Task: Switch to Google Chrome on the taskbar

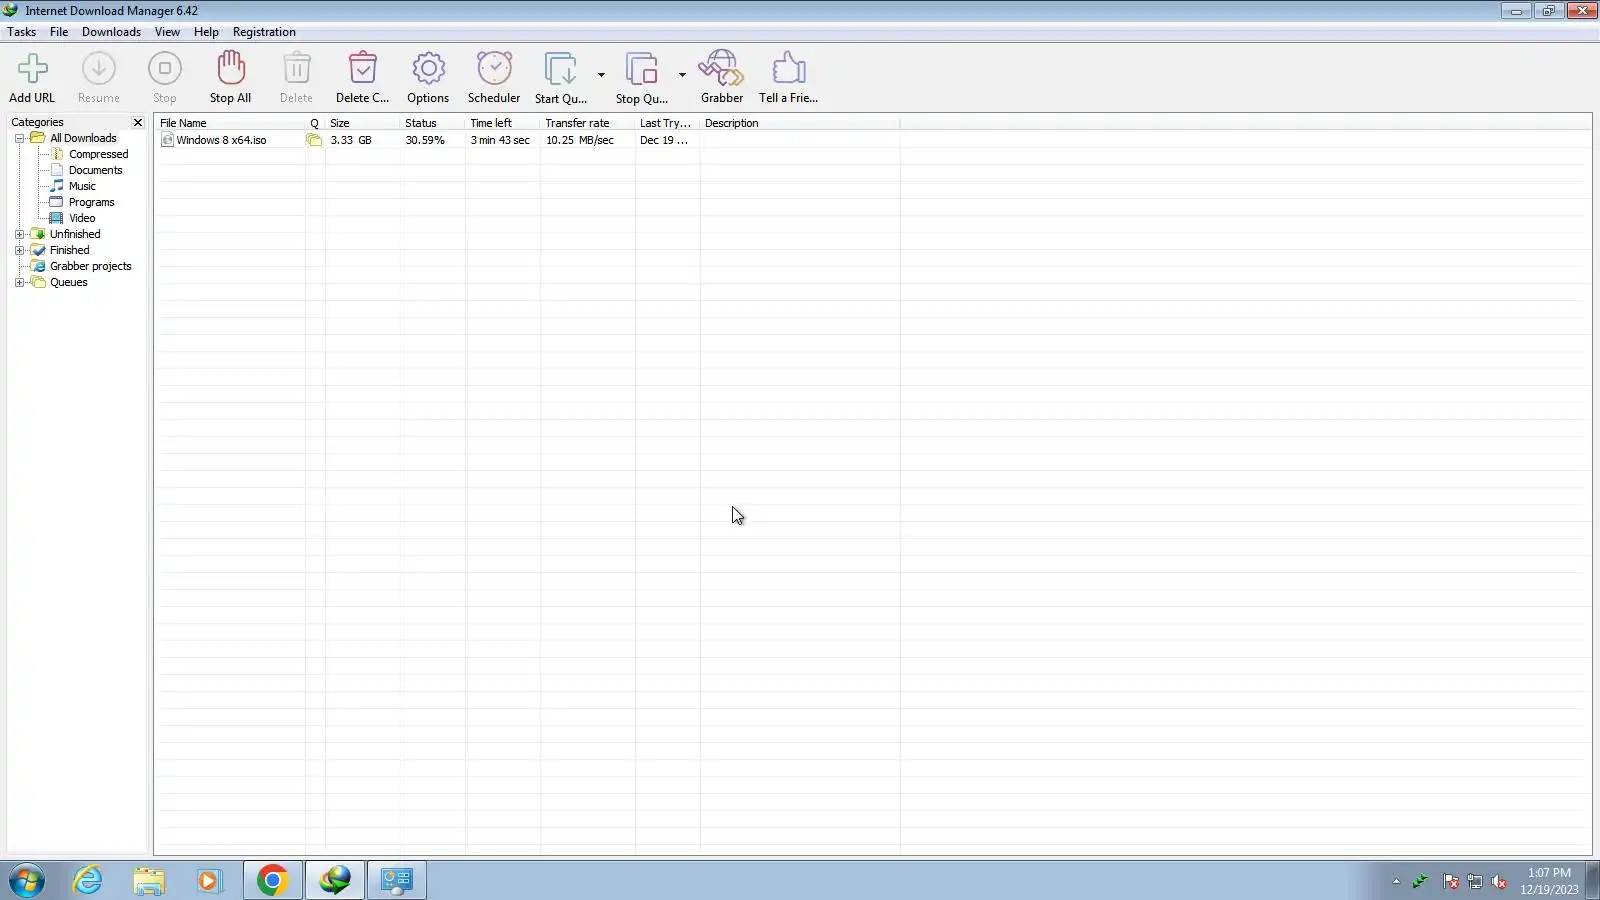Action: tap(272, 880)
